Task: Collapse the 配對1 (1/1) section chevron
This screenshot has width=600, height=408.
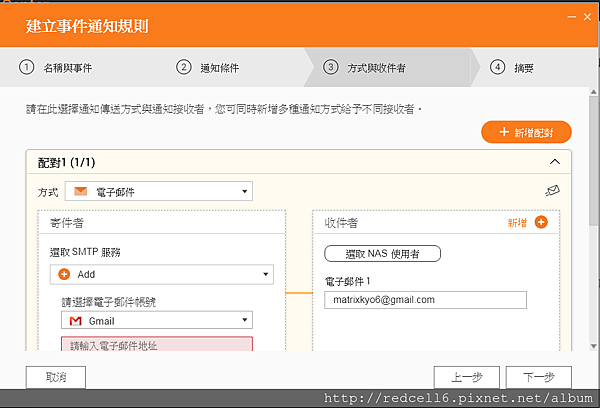Action: [555, 161]
